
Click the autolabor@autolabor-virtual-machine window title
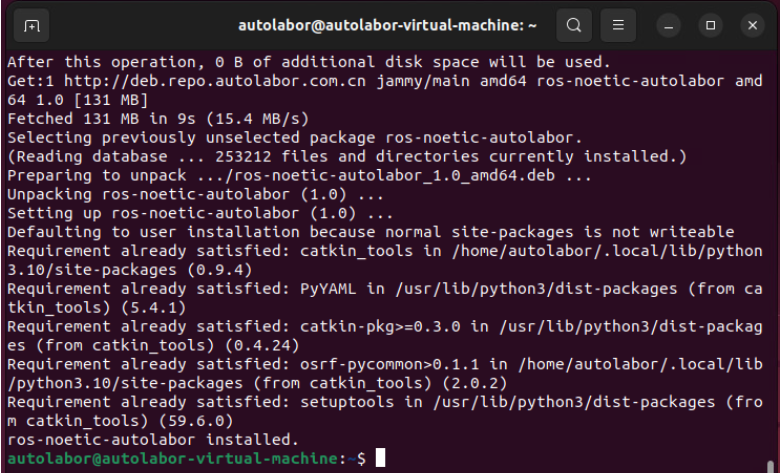387,25
